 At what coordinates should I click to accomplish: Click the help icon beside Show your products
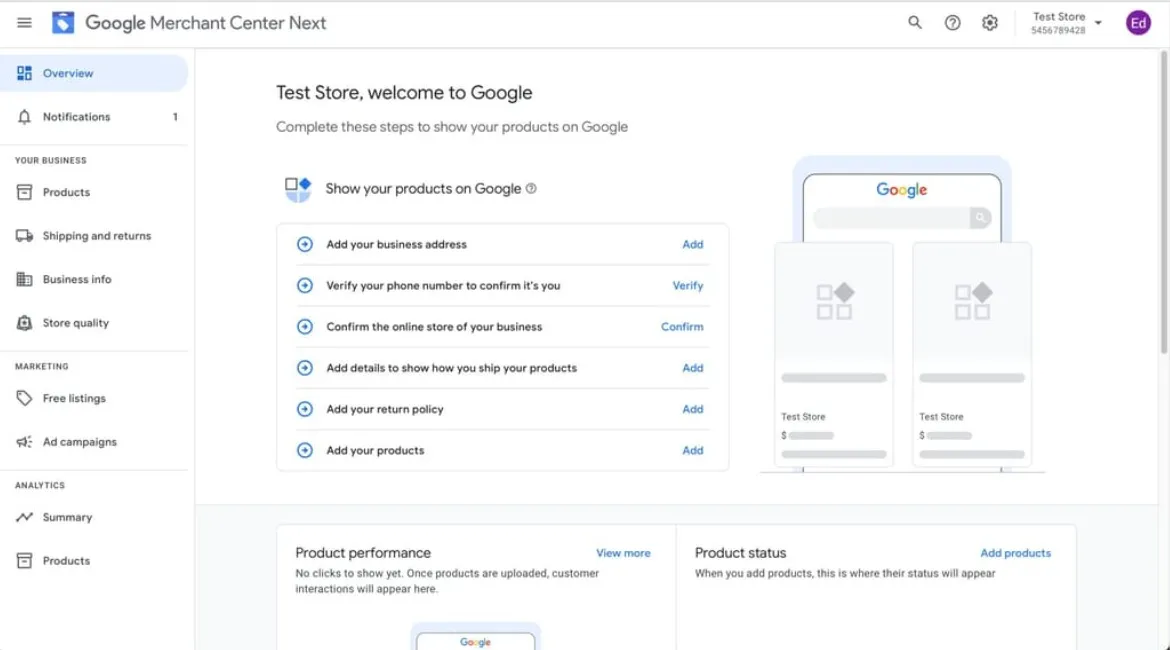tap(530, 188)
